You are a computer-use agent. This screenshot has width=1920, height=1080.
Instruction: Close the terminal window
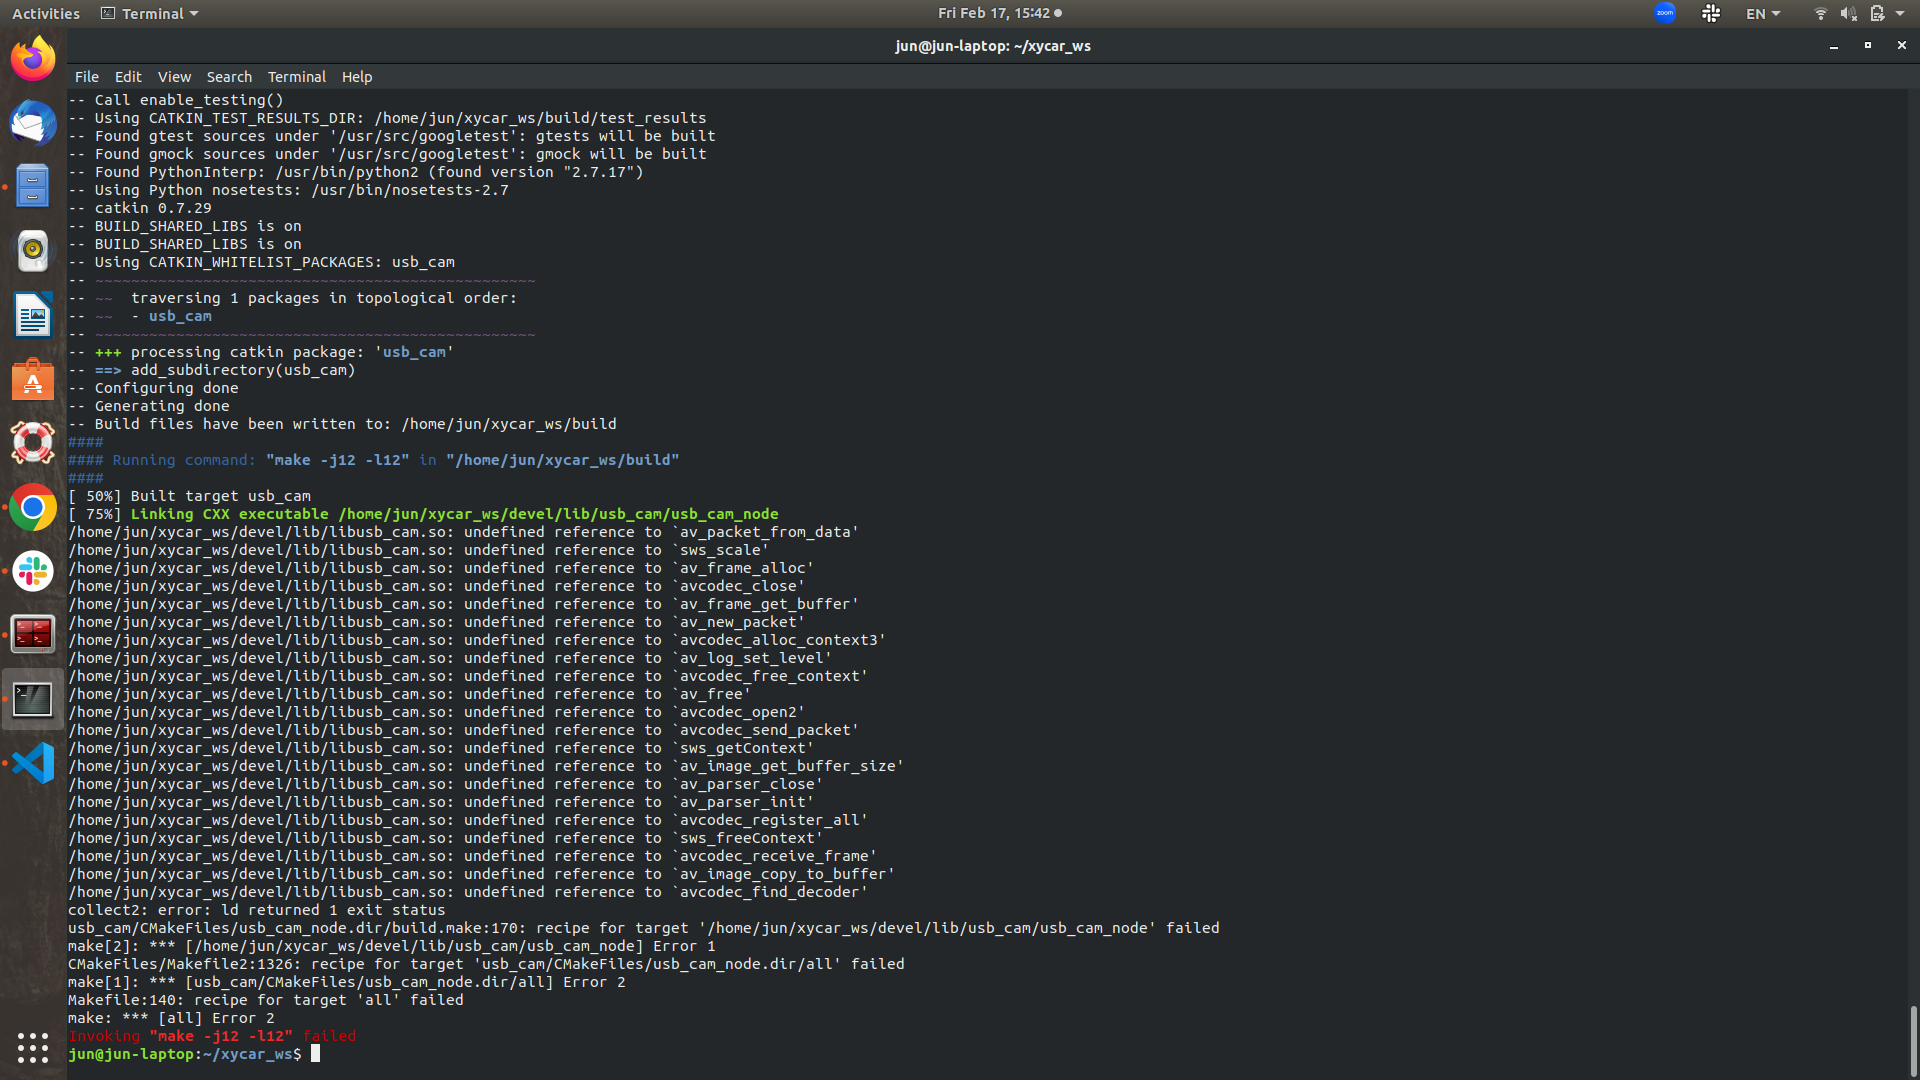(x=1901, y=46)
